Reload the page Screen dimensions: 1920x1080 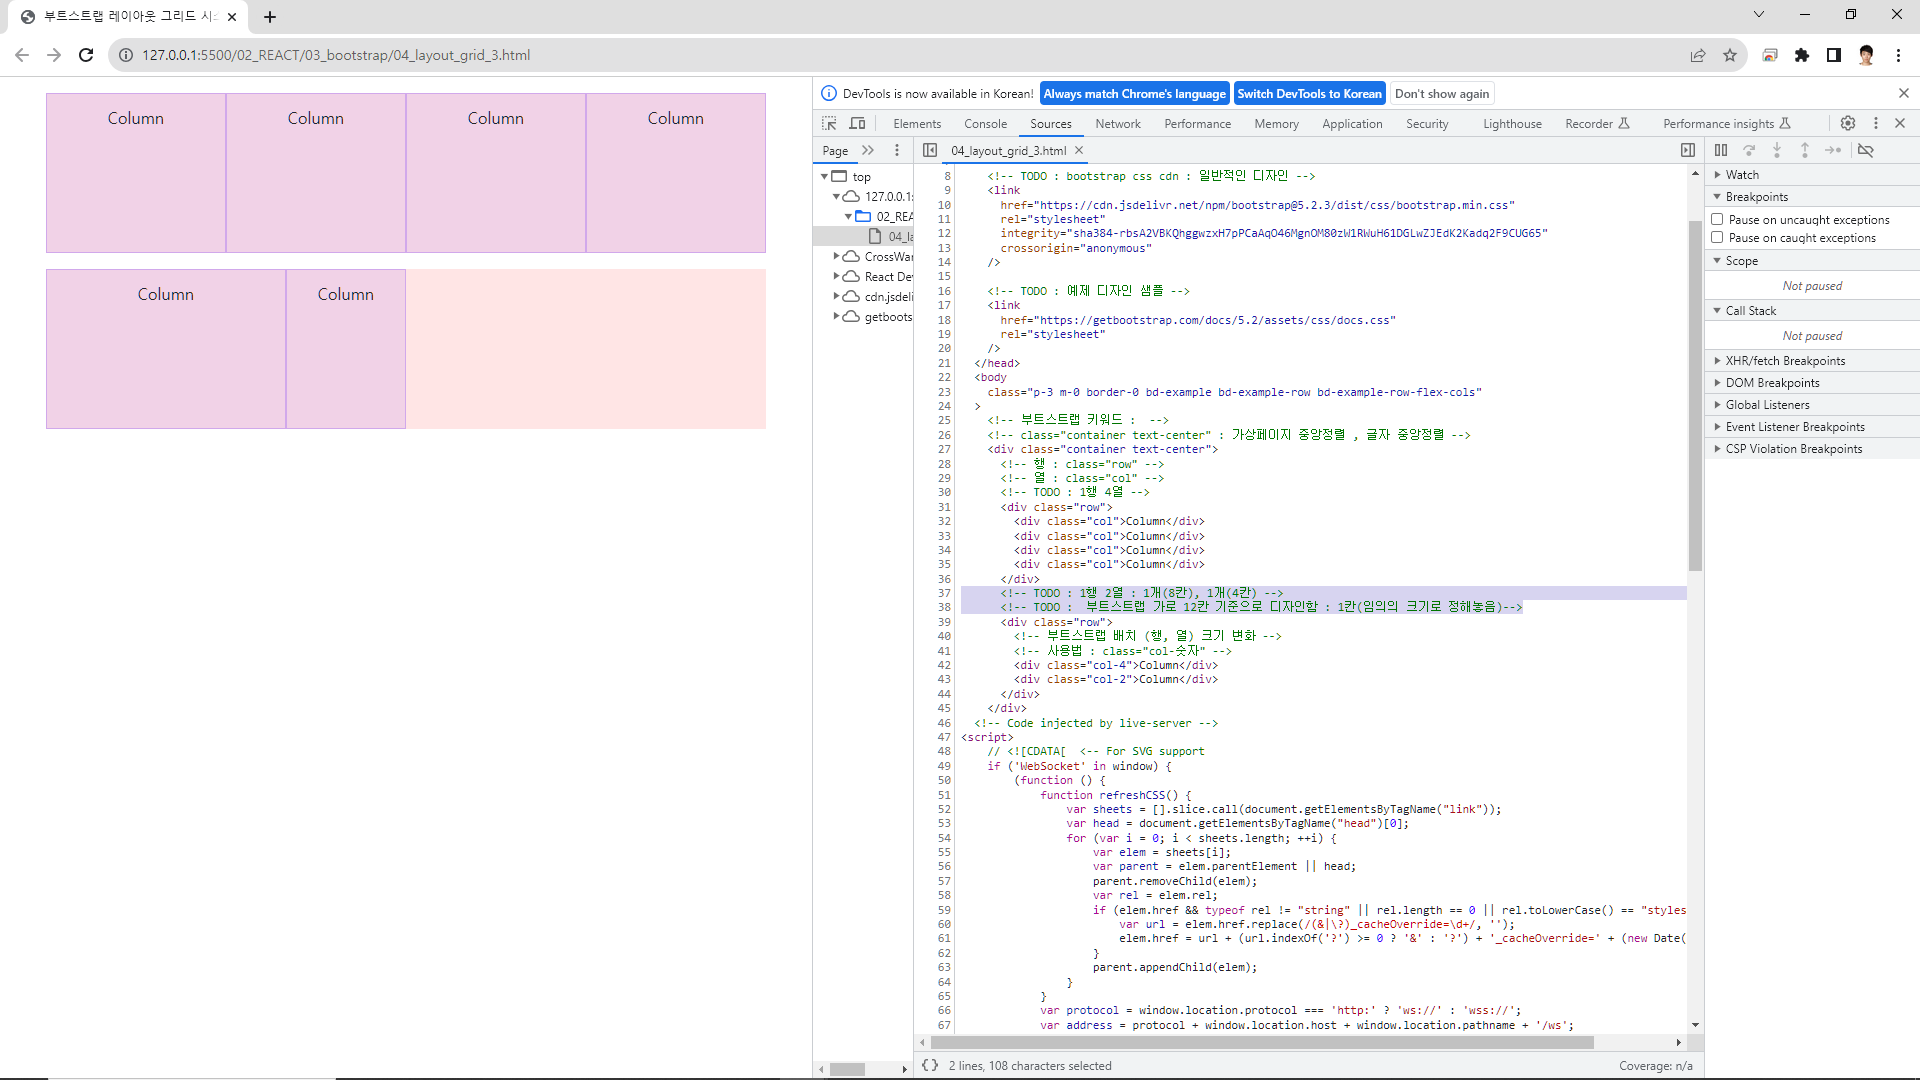86,55
